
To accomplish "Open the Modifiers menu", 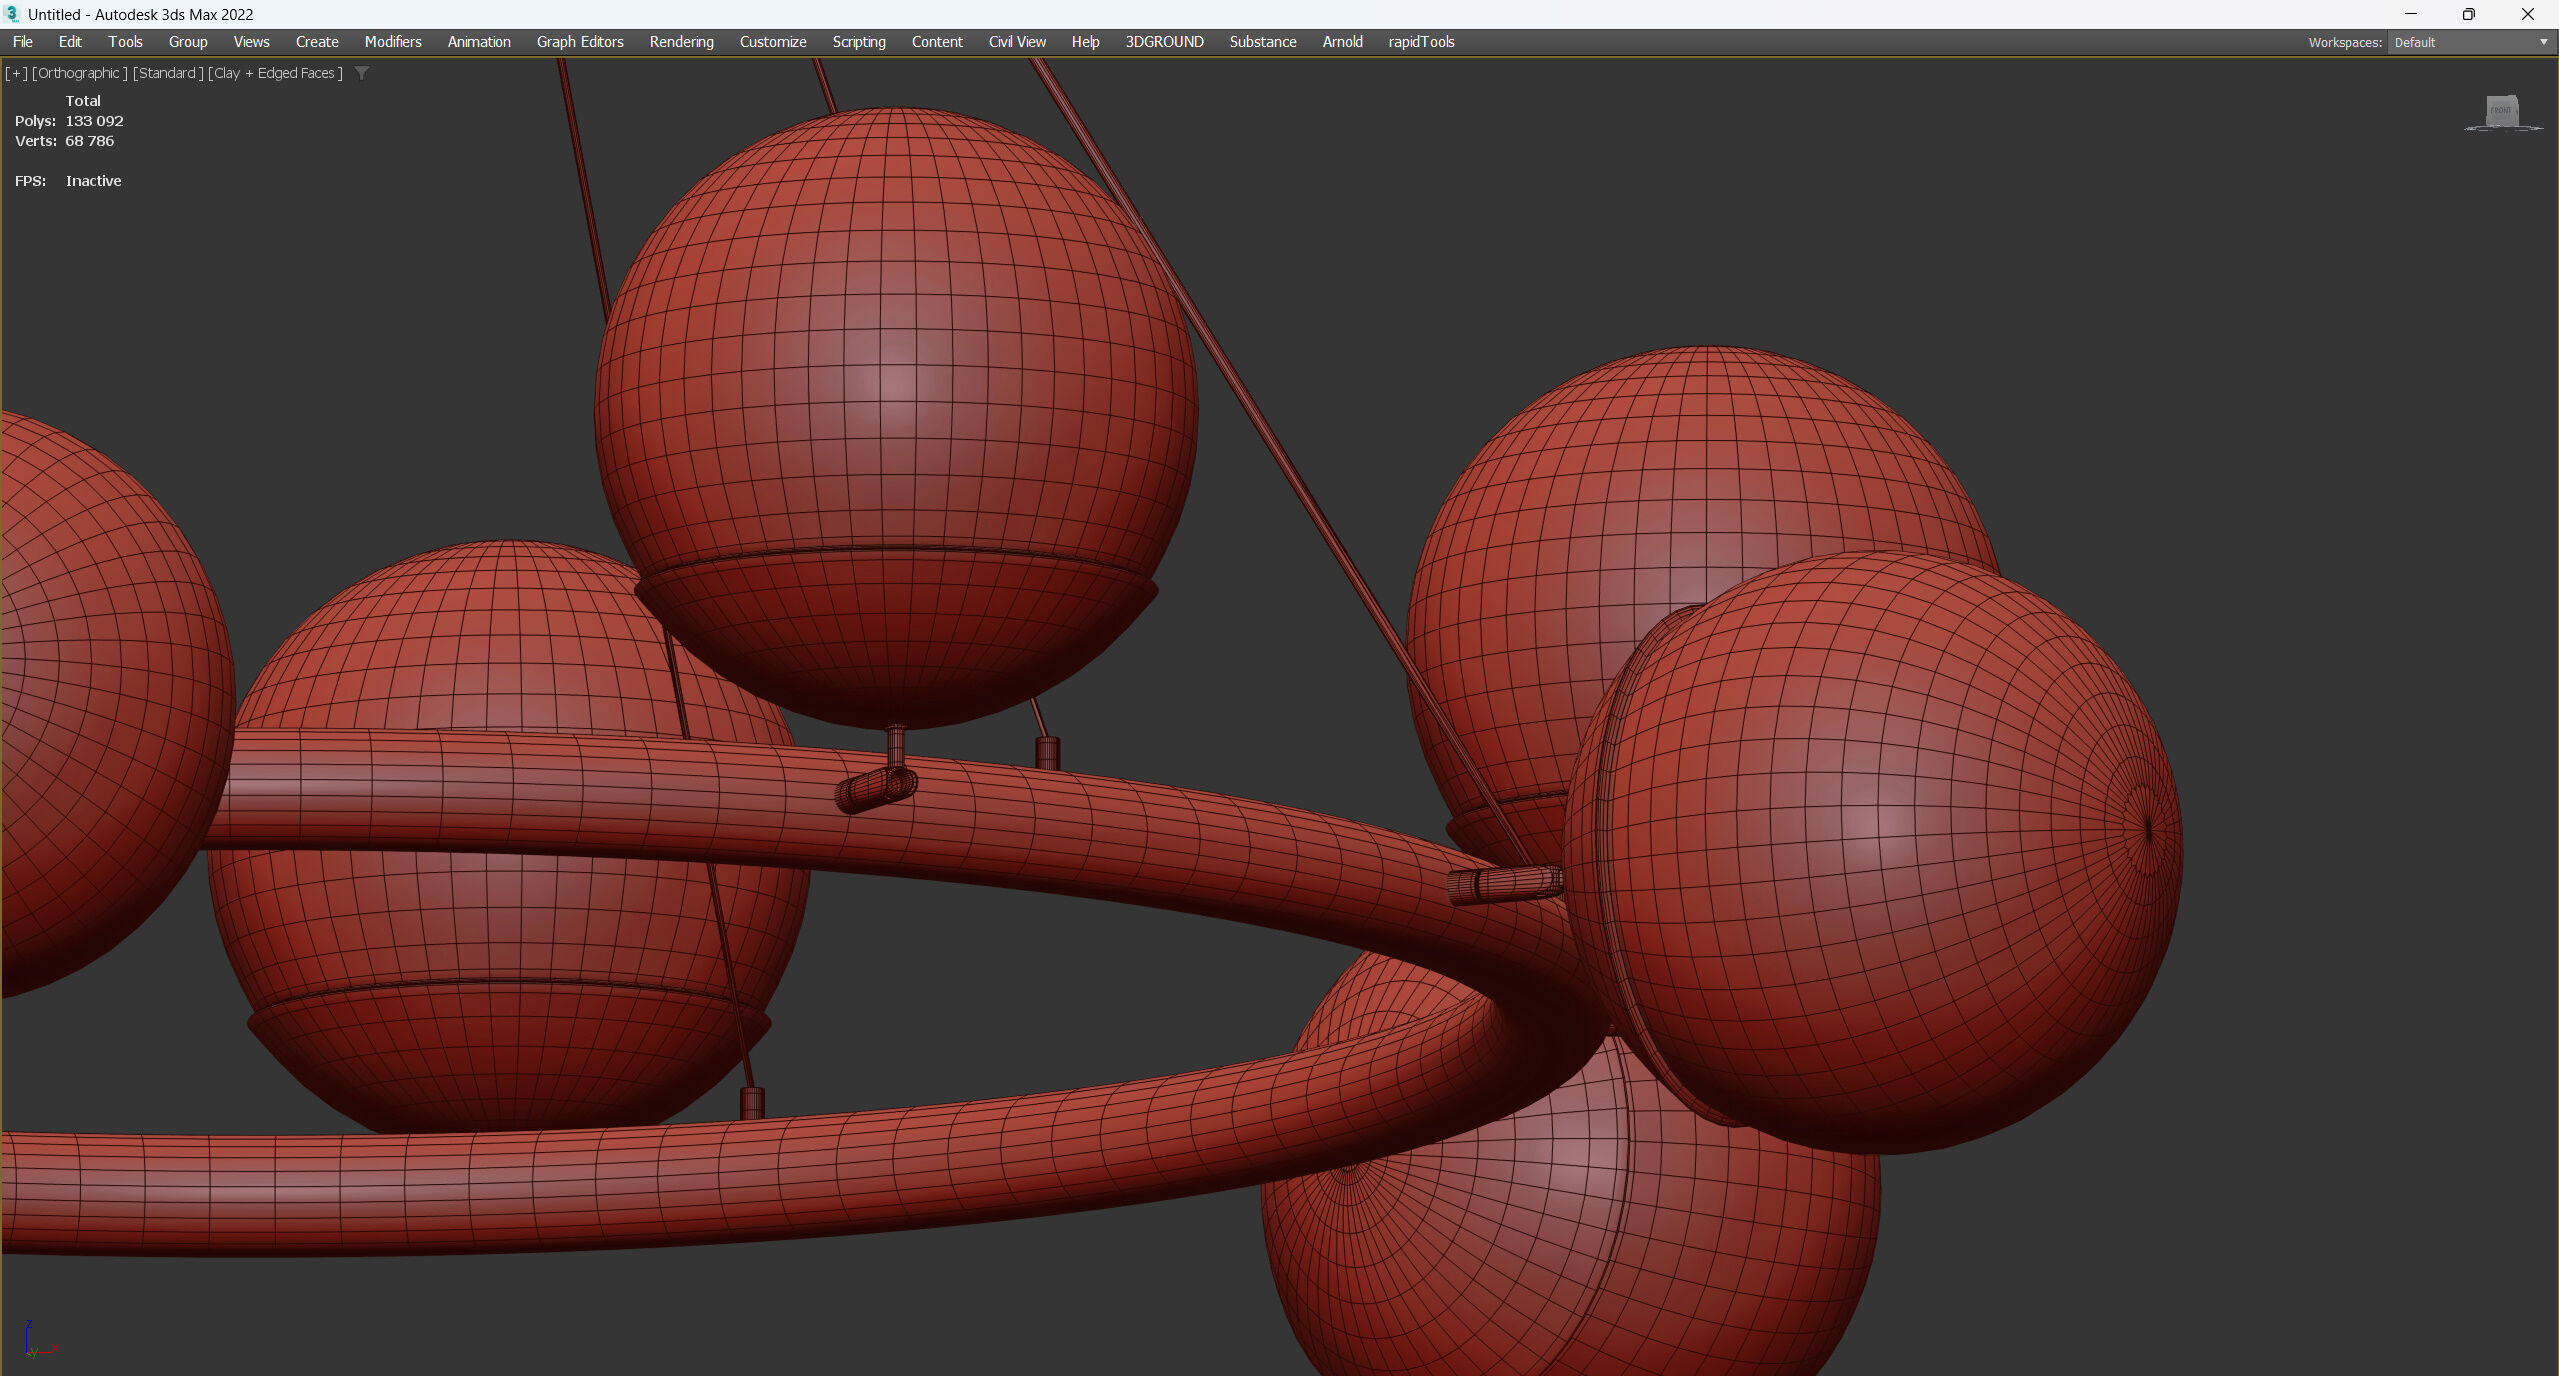I will click(392, 42).
